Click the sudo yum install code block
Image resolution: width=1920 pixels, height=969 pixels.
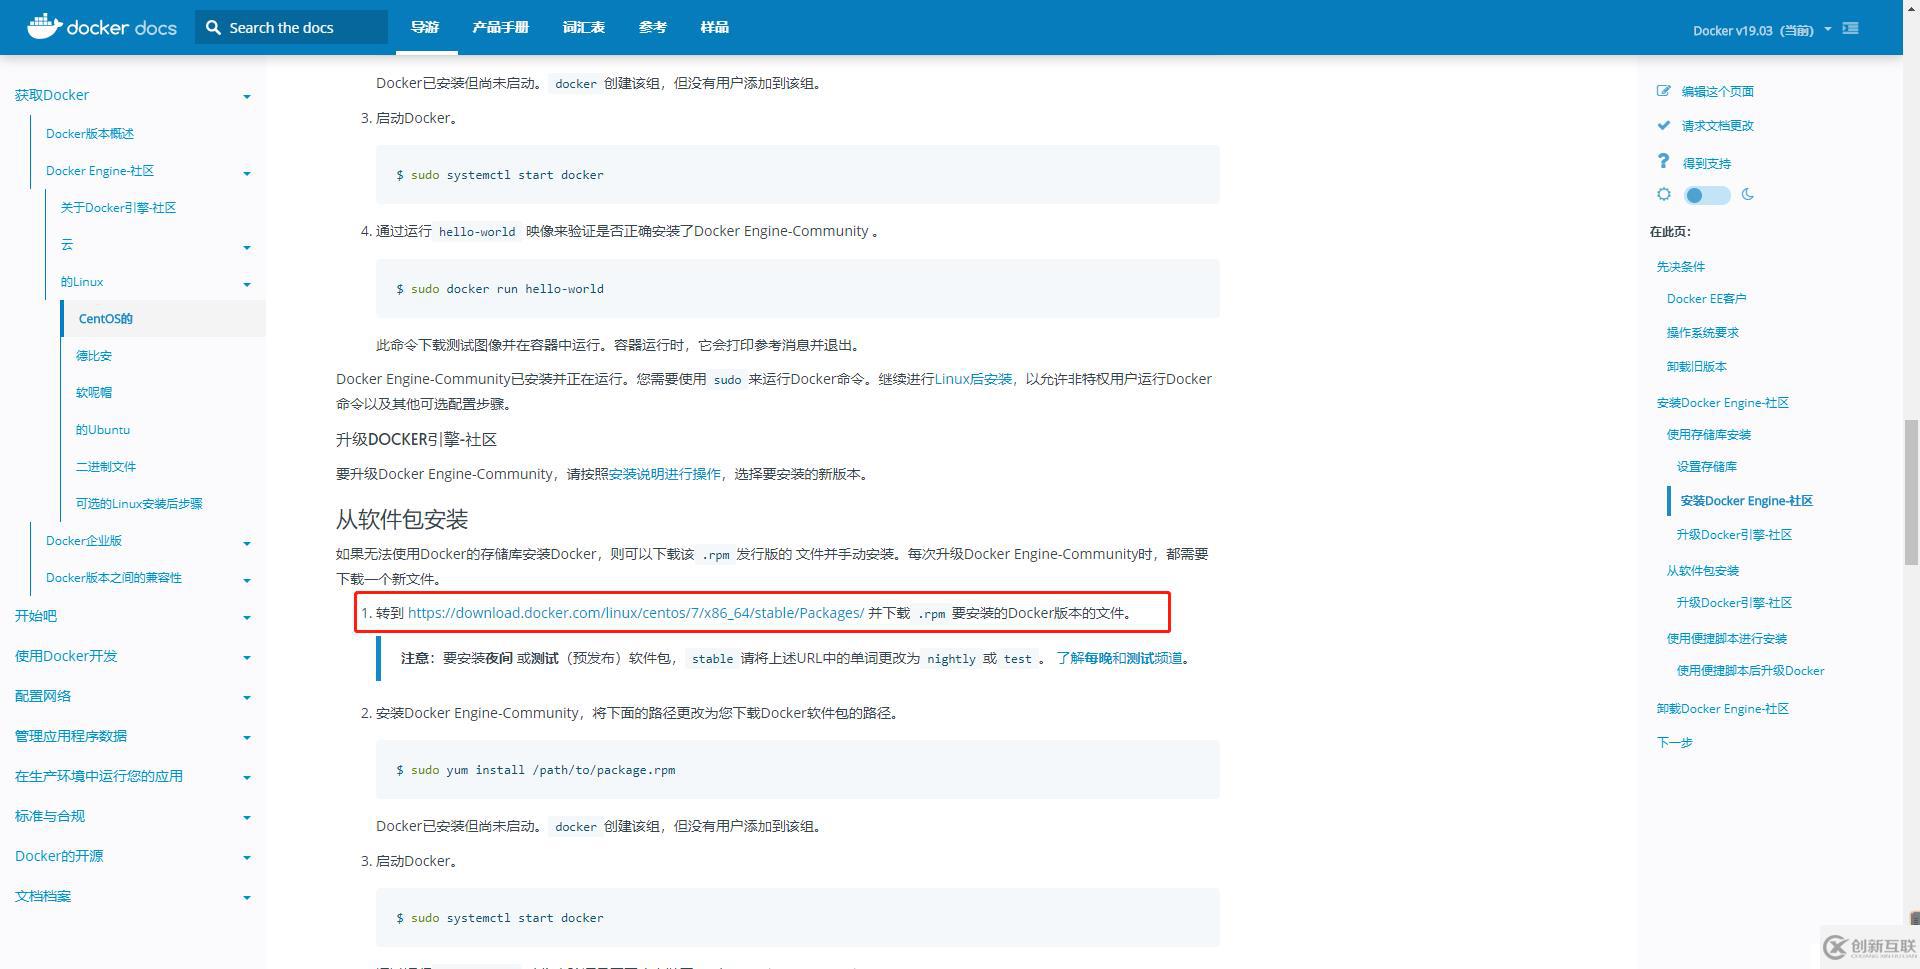[797, 769]
